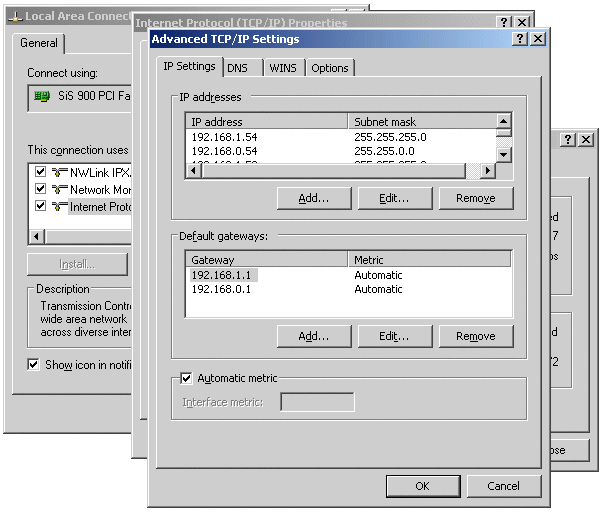Select IP address 192.168.1.54 row

click(341, 137)
